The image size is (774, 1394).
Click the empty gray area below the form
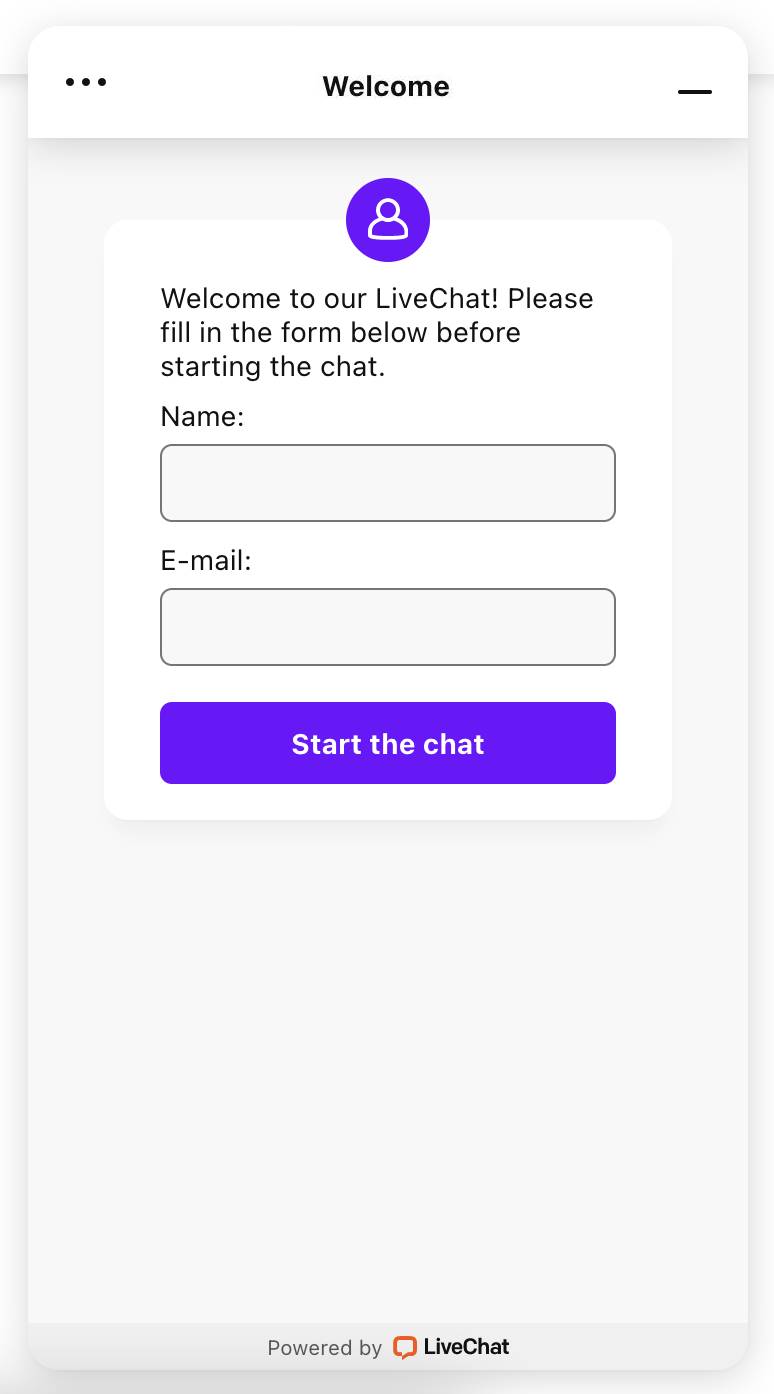[x=388, y=1050]
